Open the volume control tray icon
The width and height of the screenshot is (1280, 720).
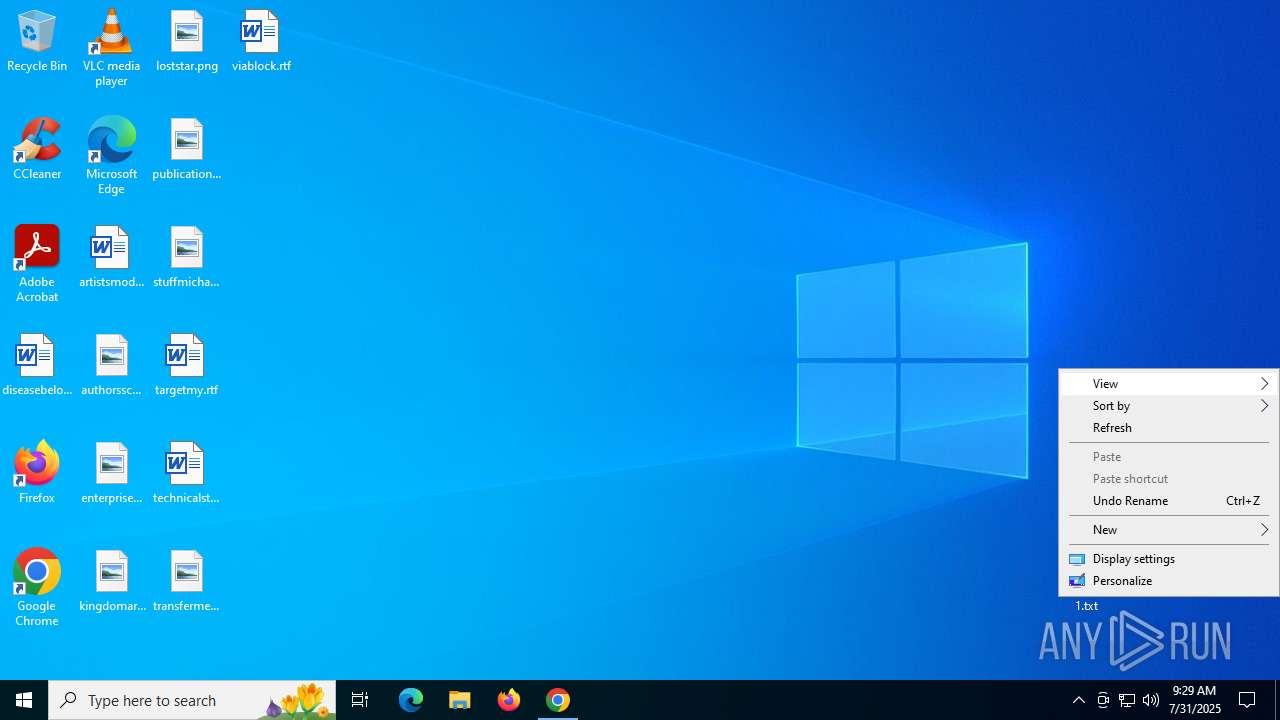click(x=1151, y=700)
